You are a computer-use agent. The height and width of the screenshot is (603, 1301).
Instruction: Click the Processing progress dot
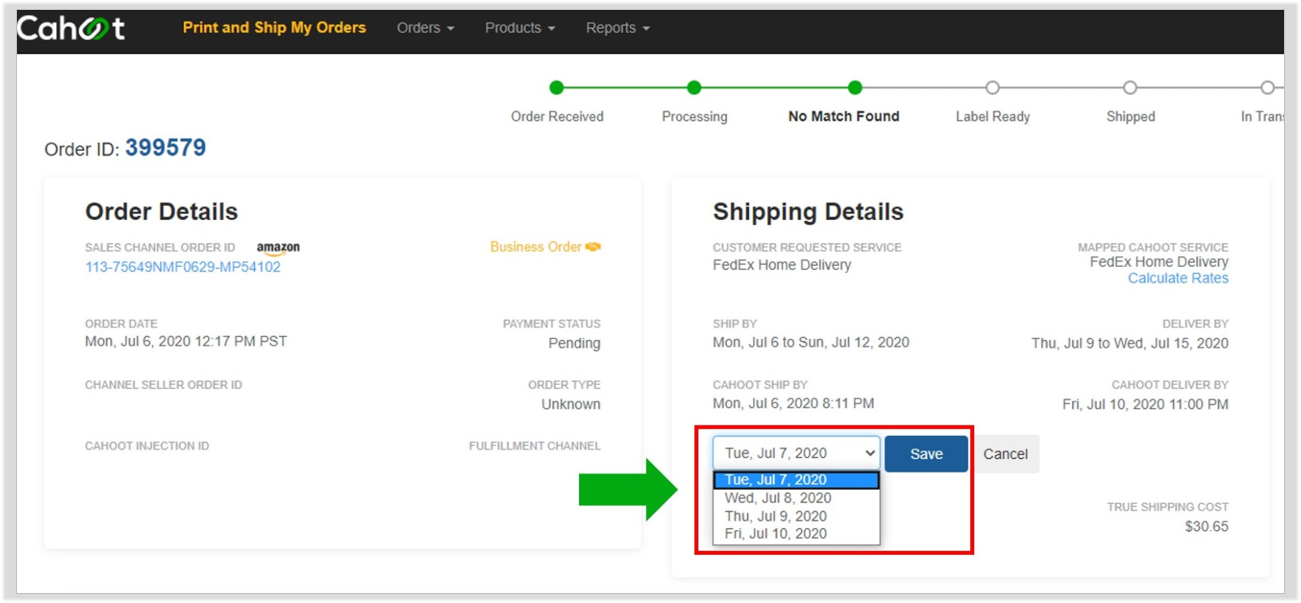click(694, 88)
